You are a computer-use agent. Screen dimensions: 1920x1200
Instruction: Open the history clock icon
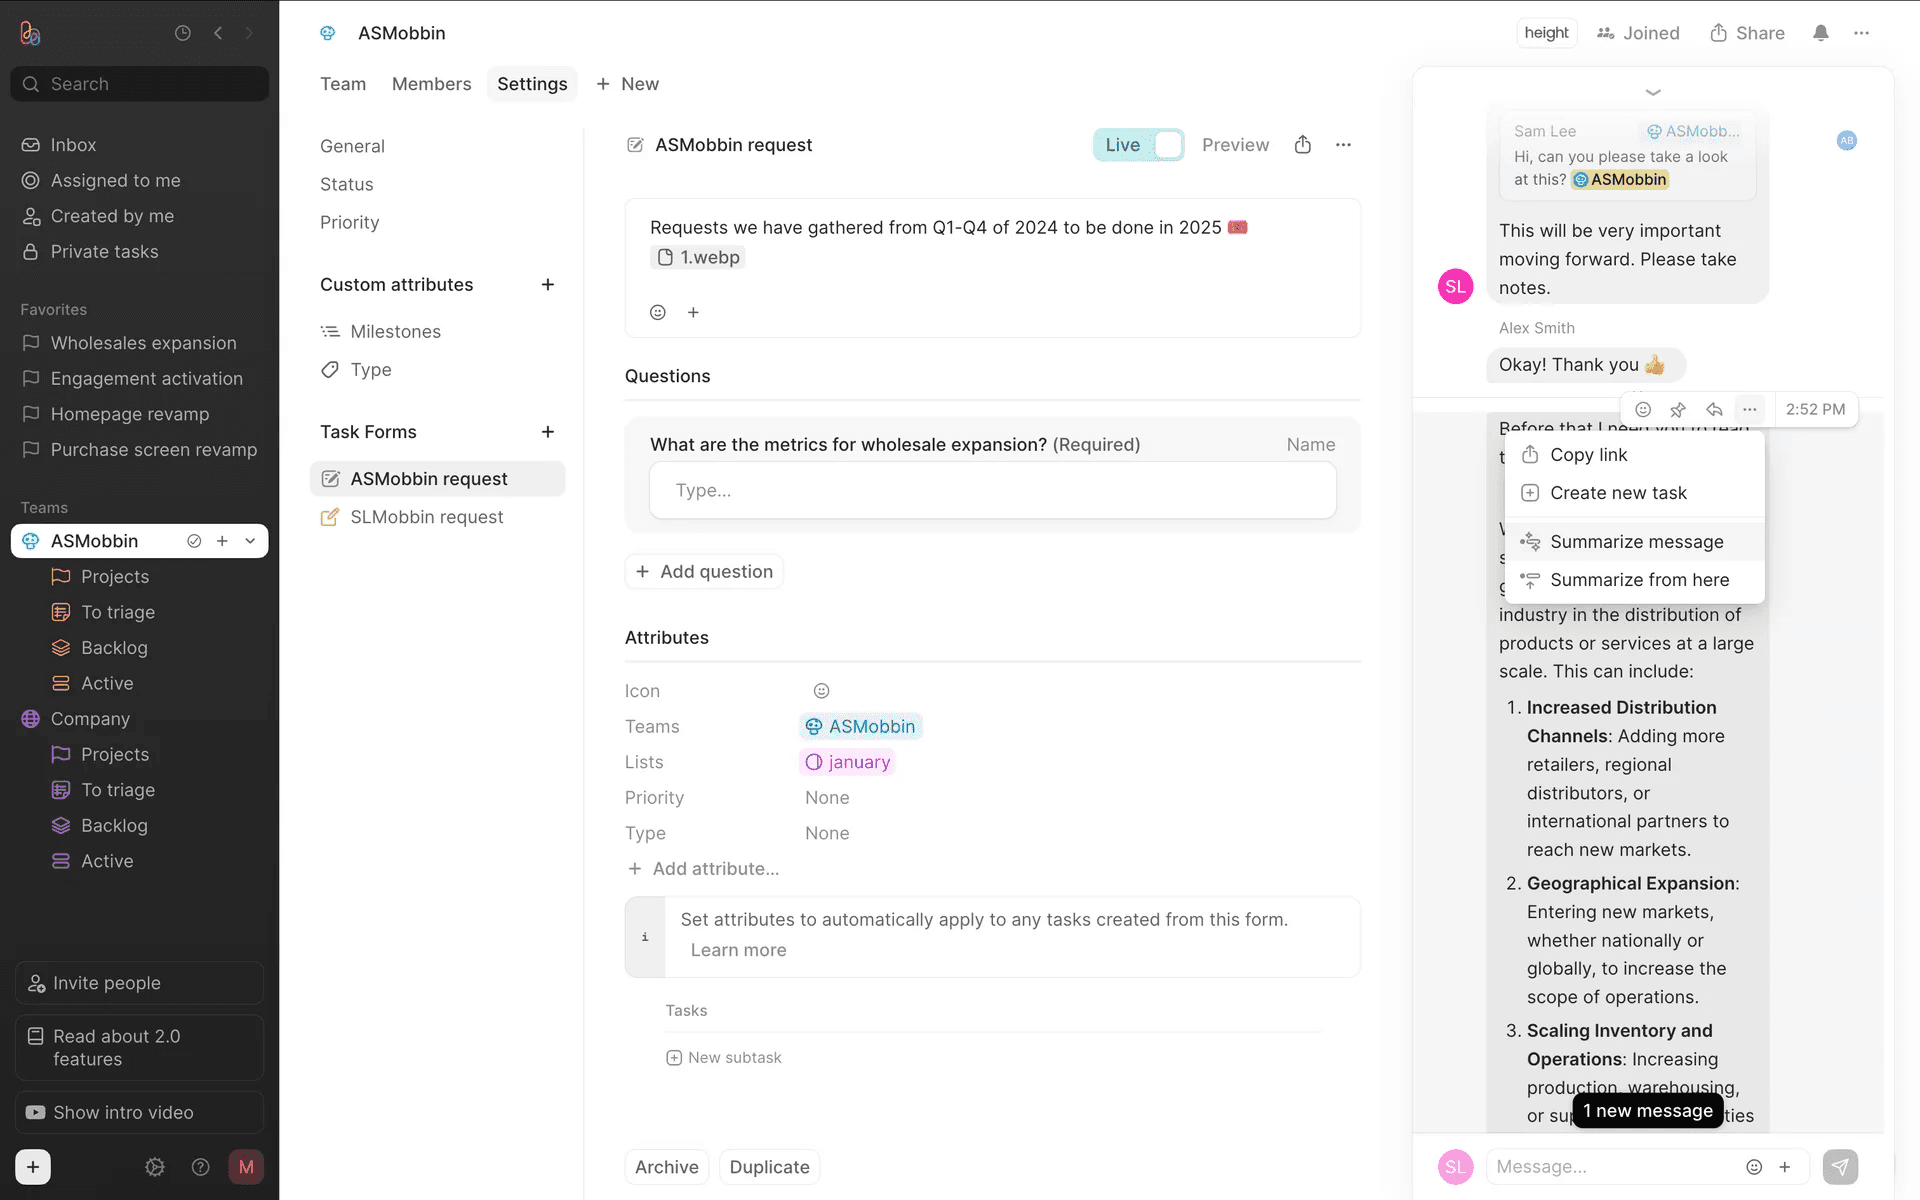coord(182,33)
